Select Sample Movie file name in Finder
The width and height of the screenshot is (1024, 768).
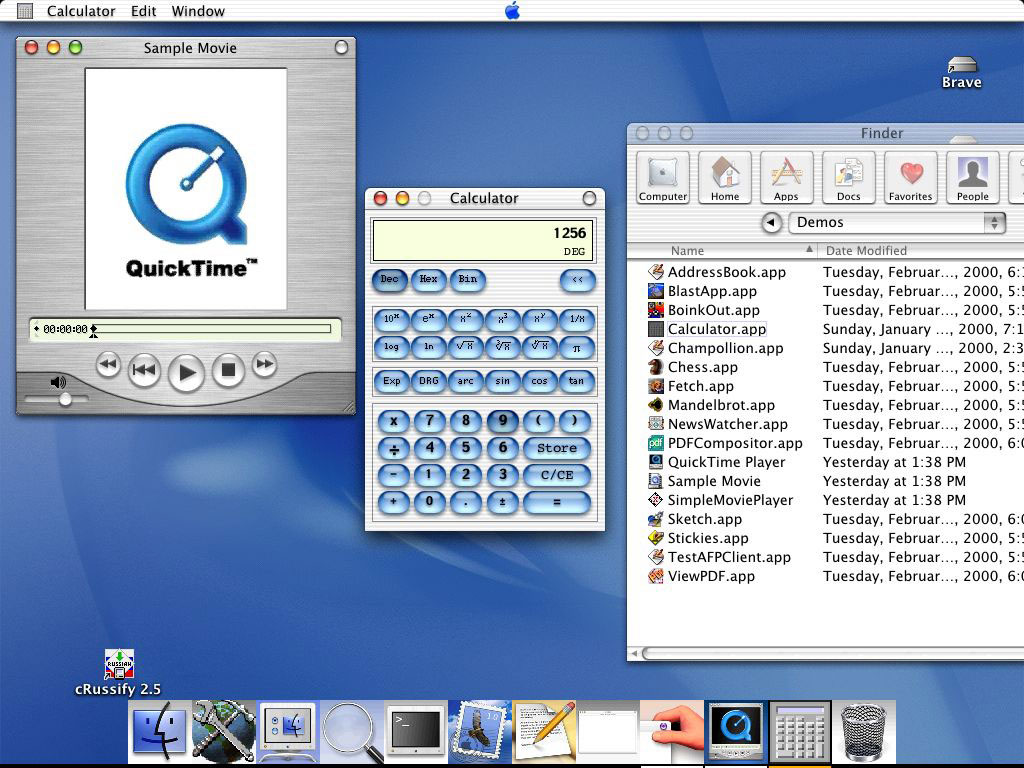(x=714, y=481)
